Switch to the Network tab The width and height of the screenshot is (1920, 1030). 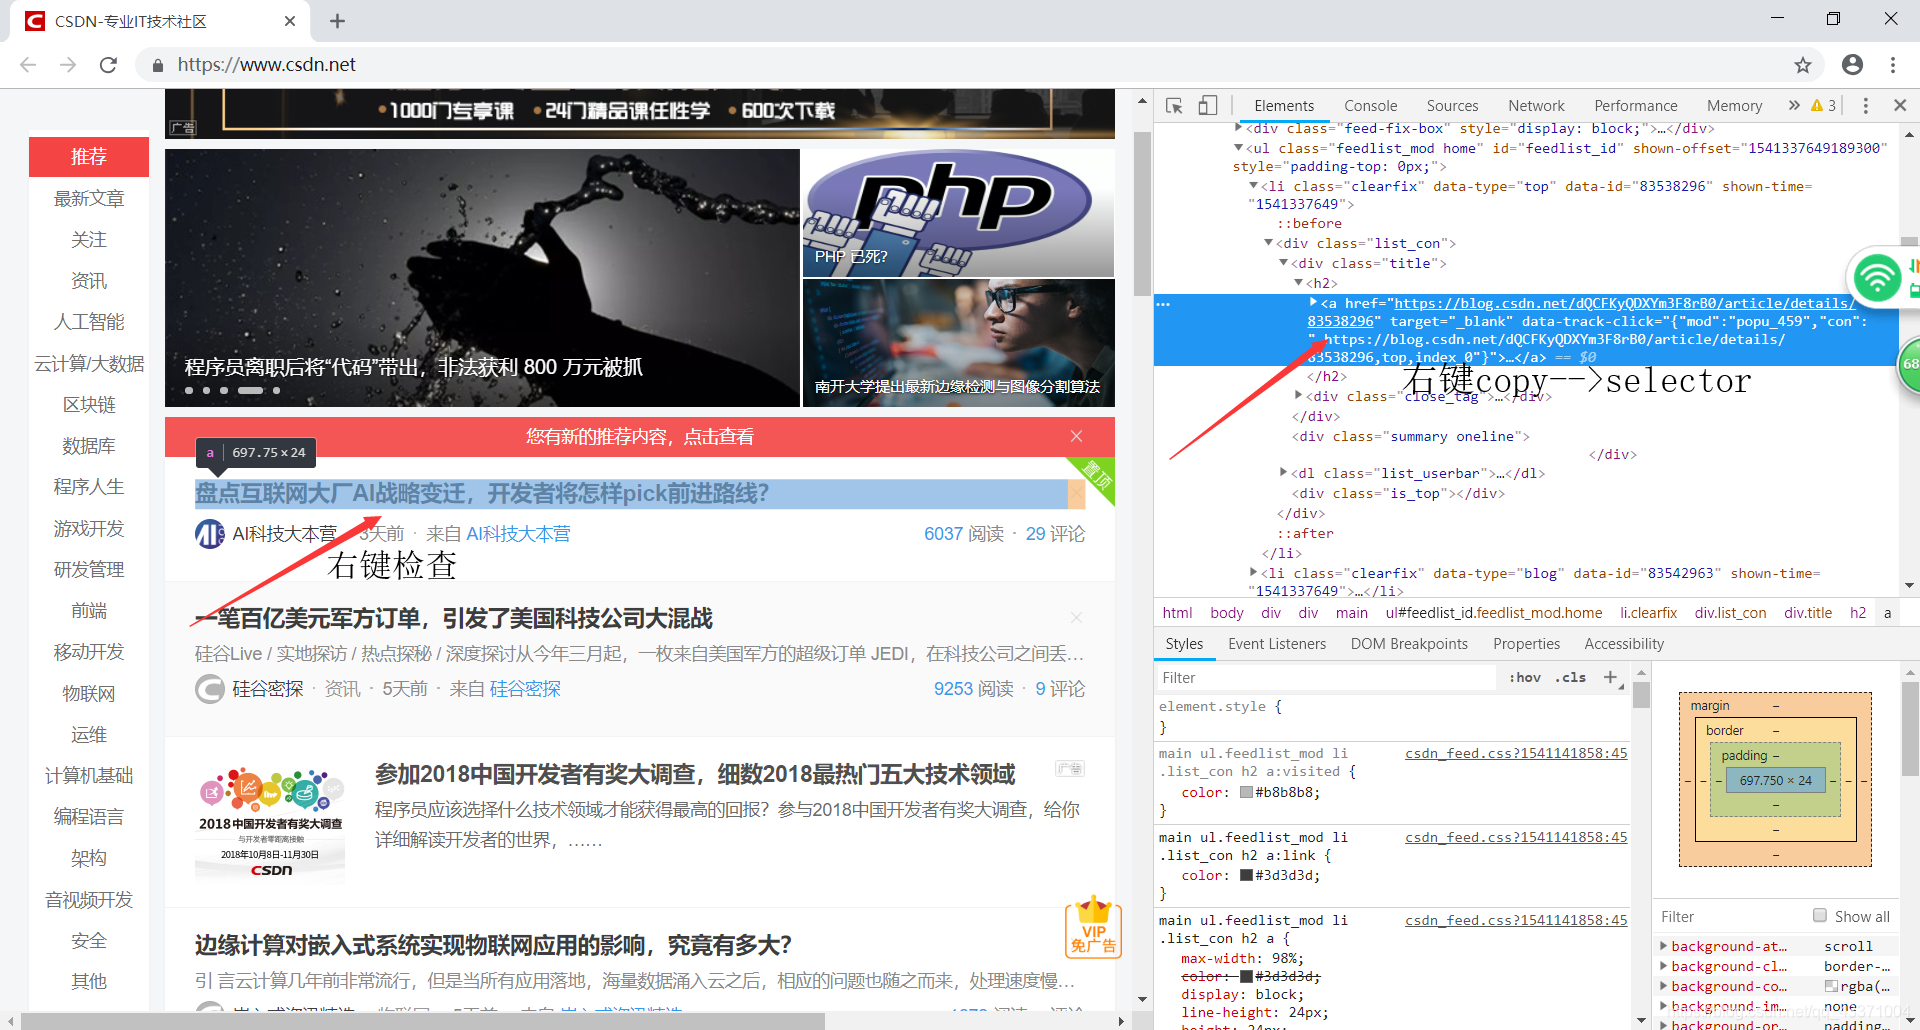[1536, 106]
